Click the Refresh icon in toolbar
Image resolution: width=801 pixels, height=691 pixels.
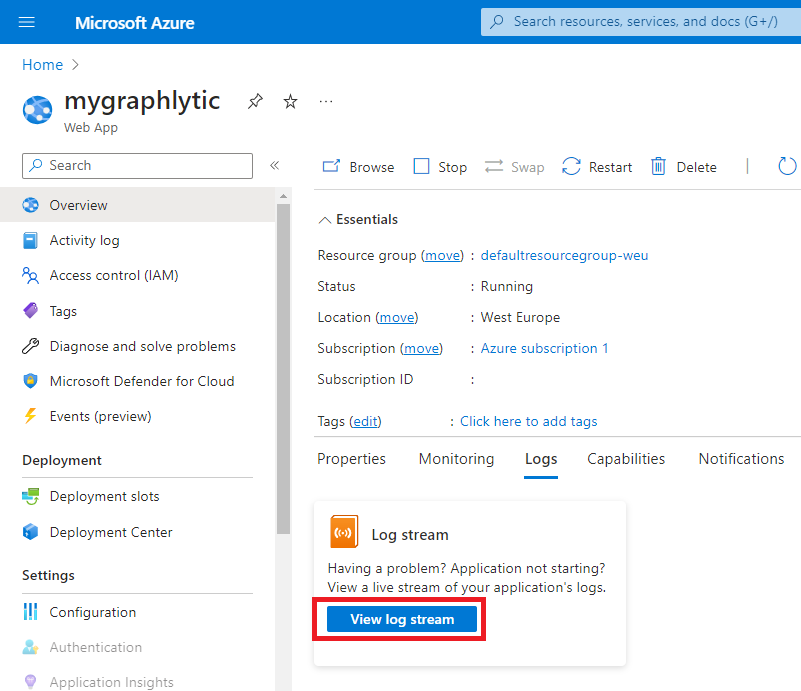click(x=787, y=167)
